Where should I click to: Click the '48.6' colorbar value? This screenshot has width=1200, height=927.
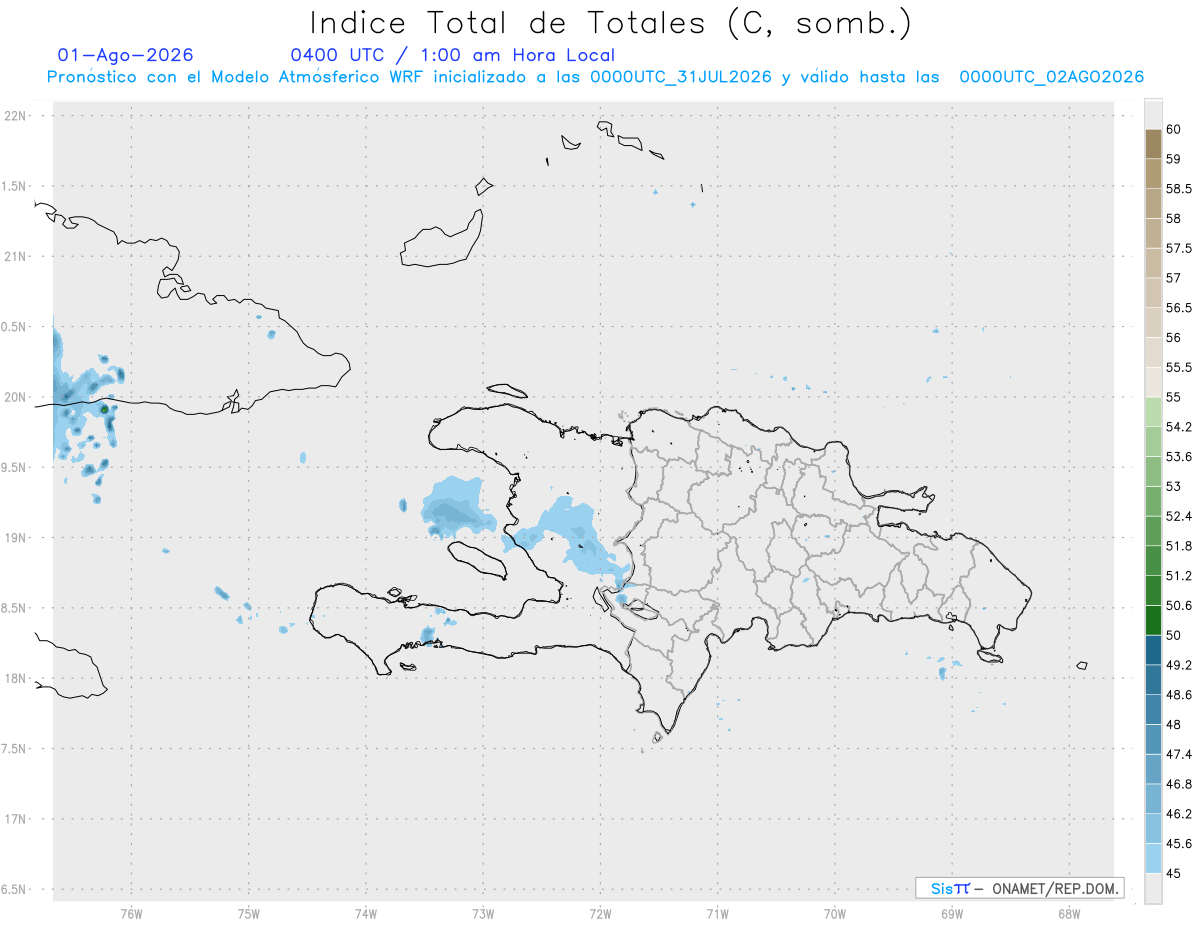click(1178, 695)
